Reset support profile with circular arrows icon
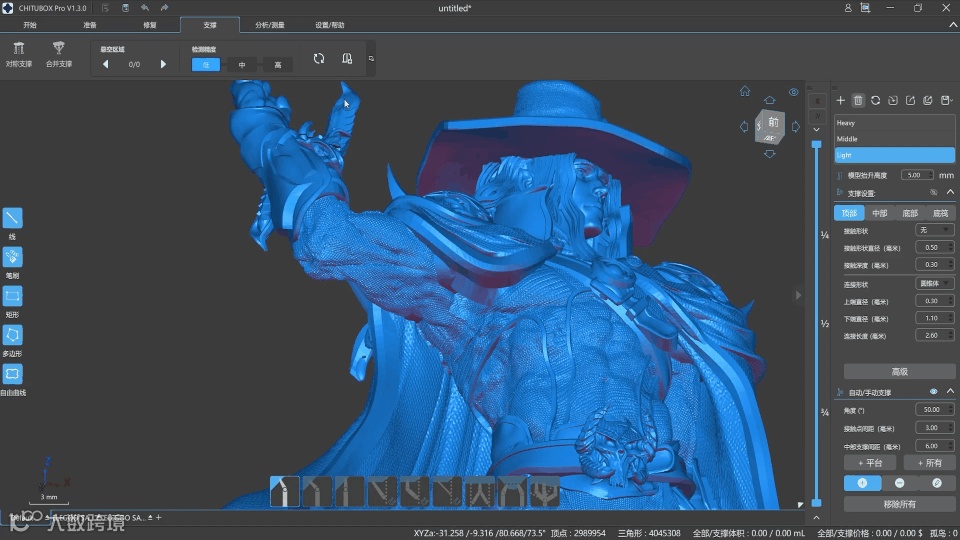 click(x=876, y=100)
